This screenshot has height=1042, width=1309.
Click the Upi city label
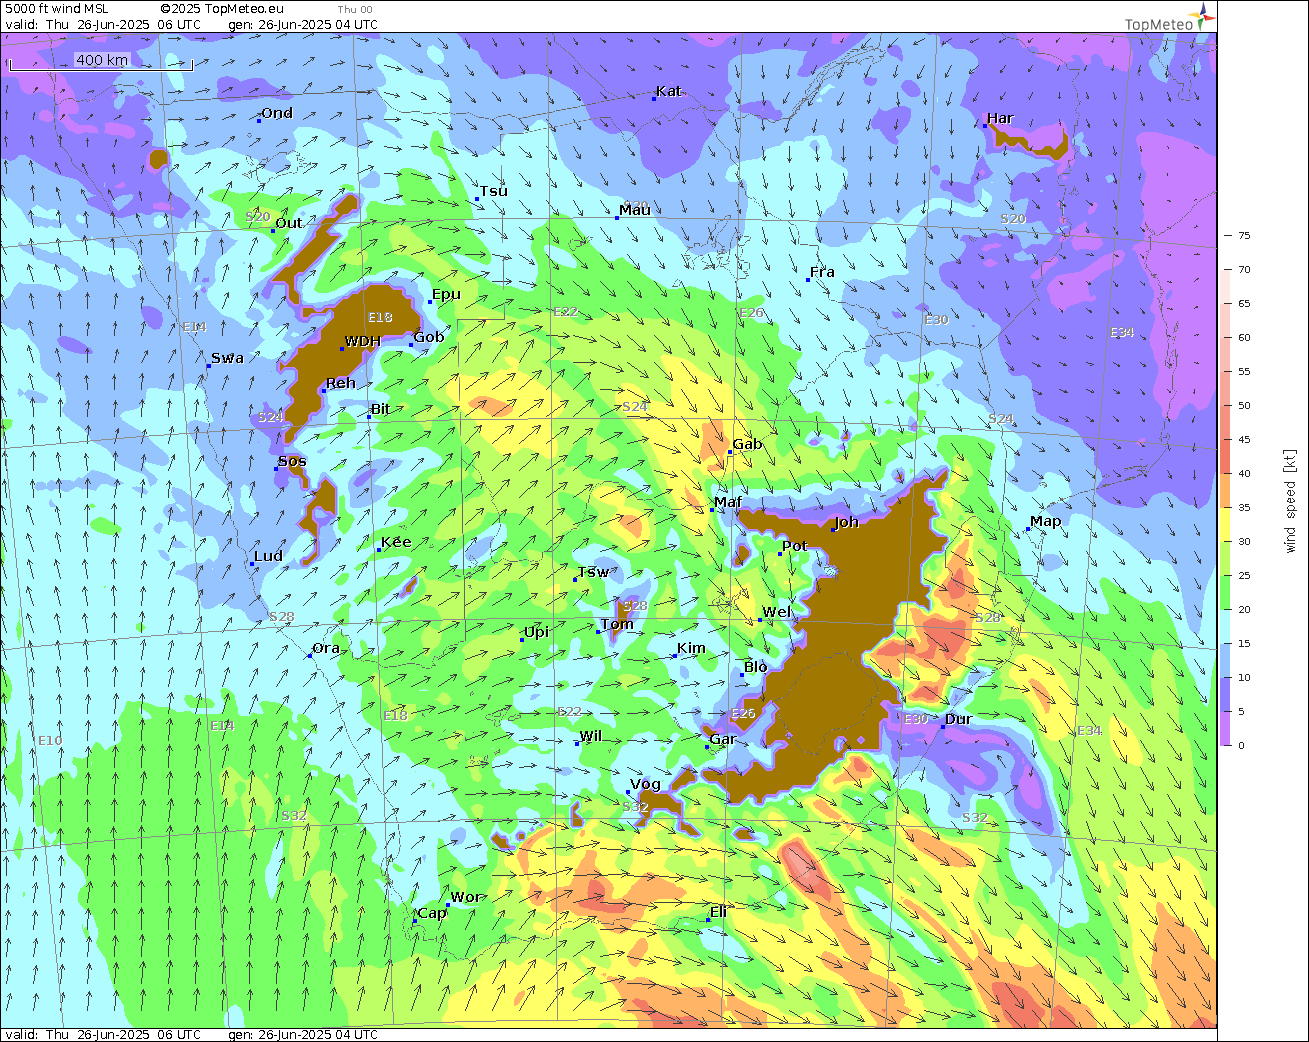[537, 632]
